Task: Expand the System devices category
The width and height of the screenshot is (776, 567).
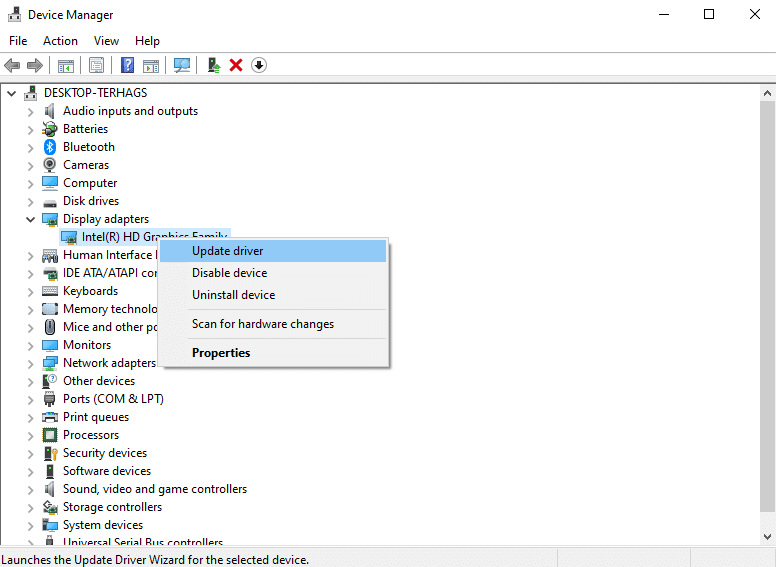Action: pos(31,525)
